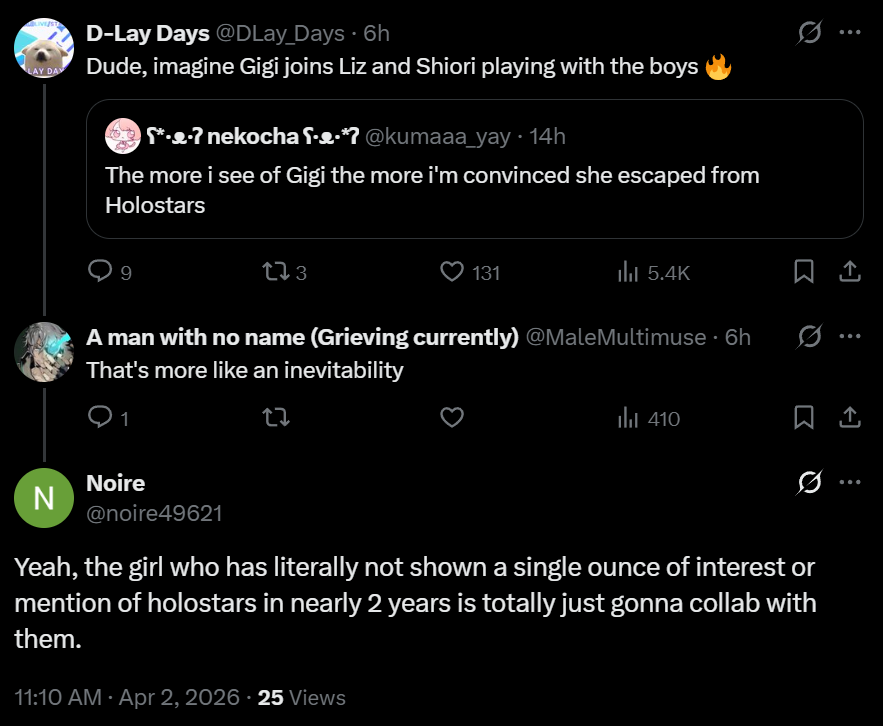Share D-Lay Days' tweet
883x726 pixels.
tap(849, 271)
